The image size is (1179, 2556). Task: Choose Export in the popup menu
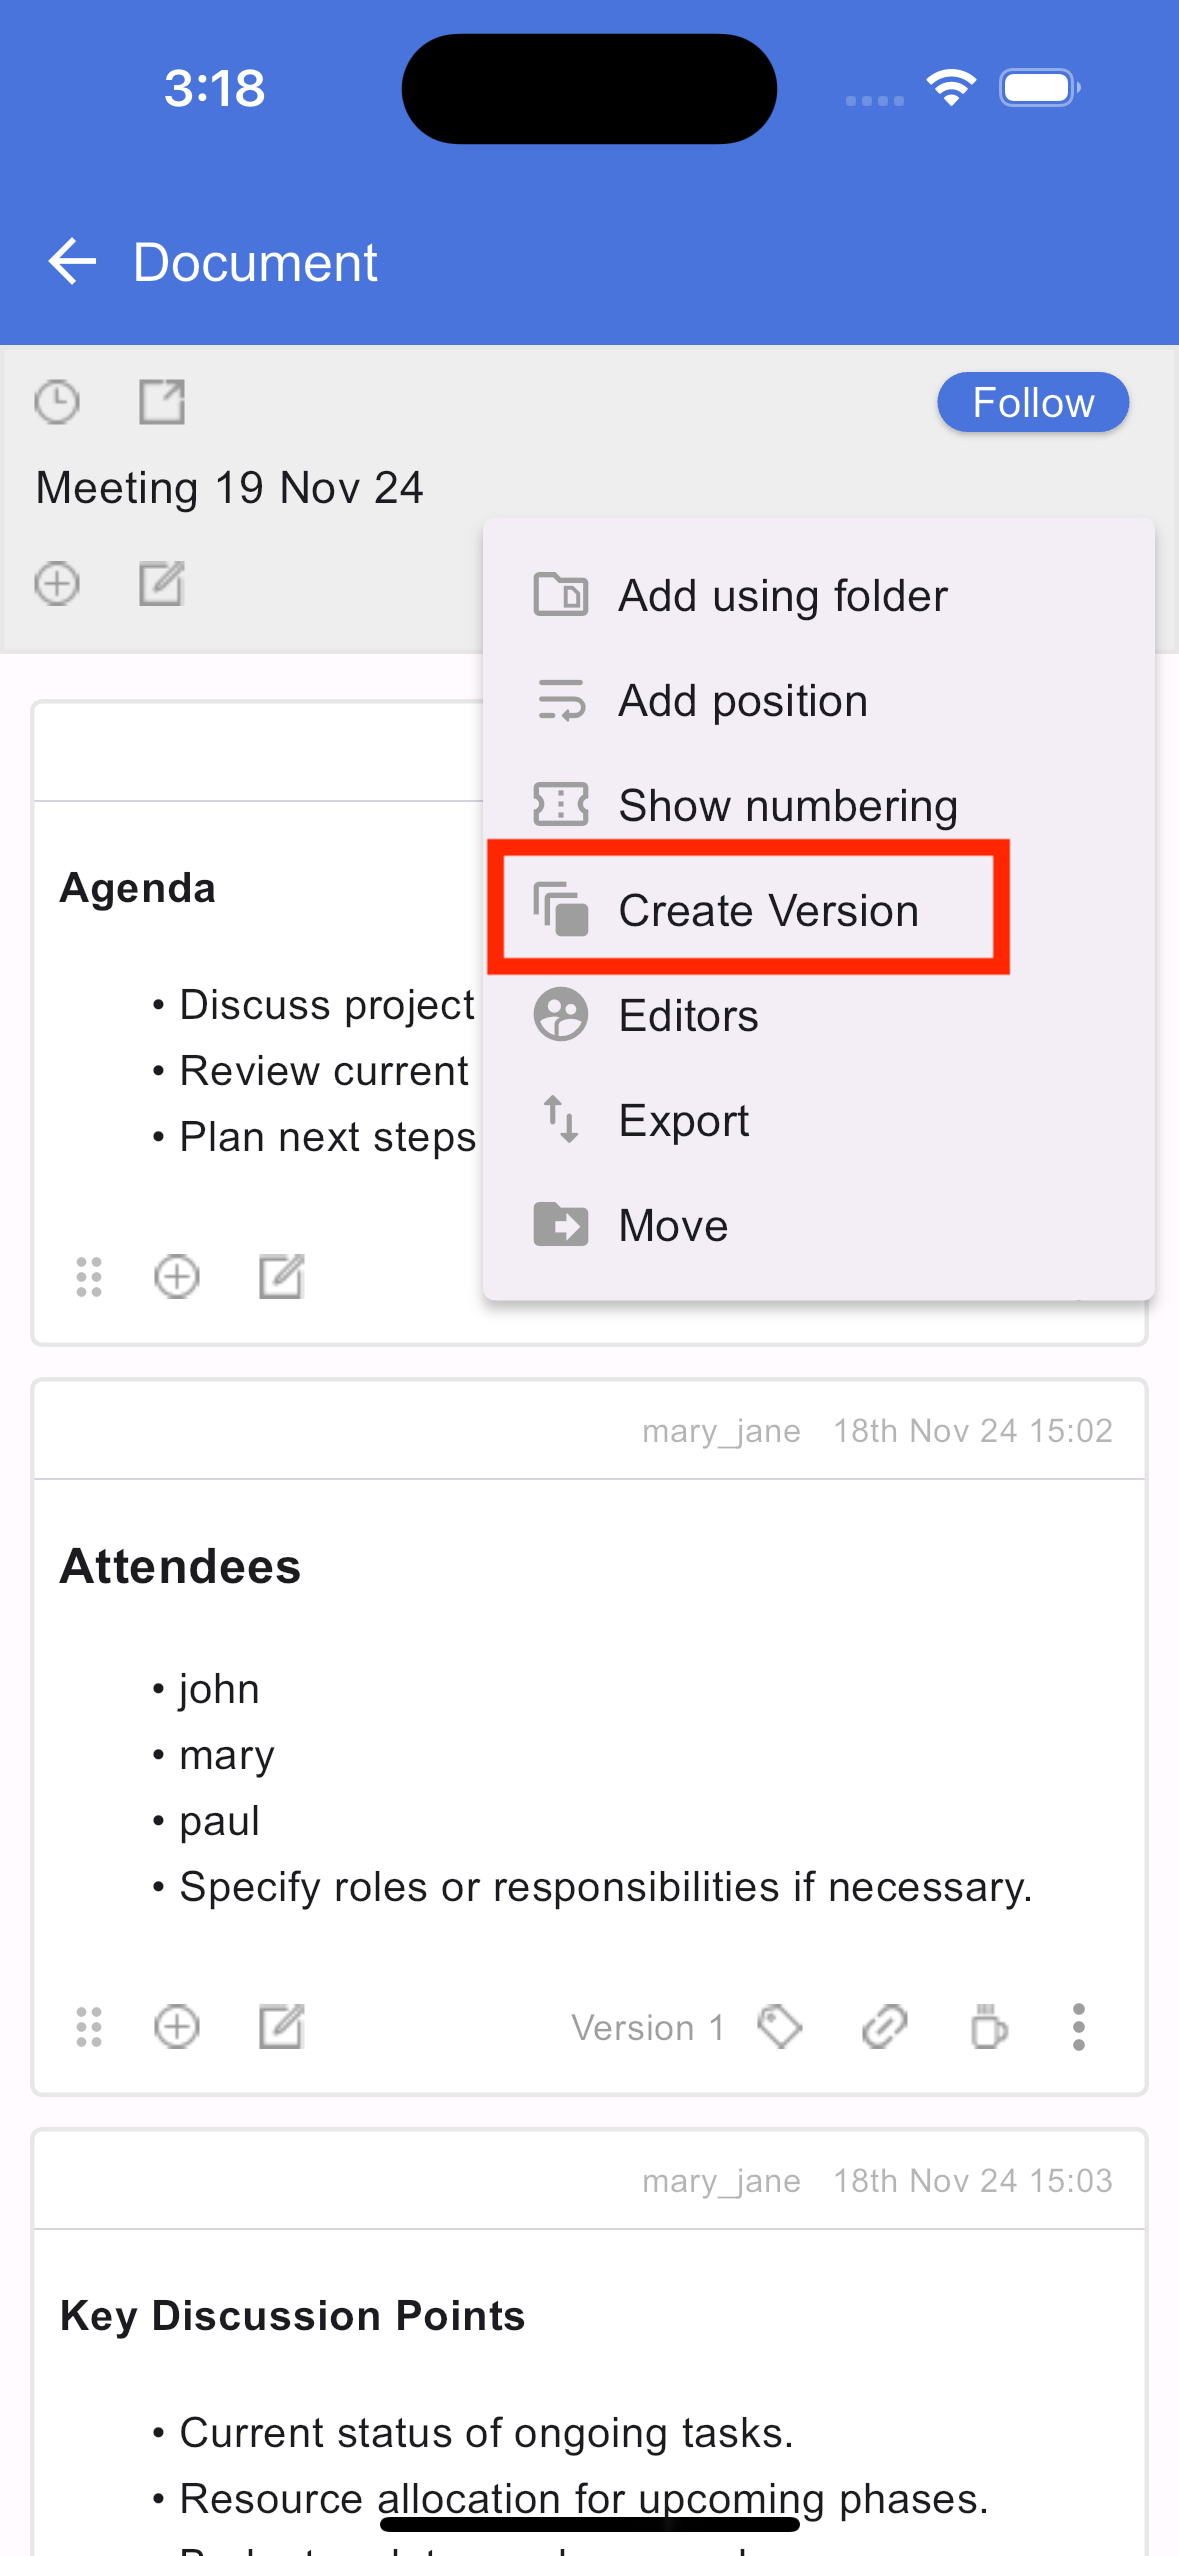click(818, 1121)
